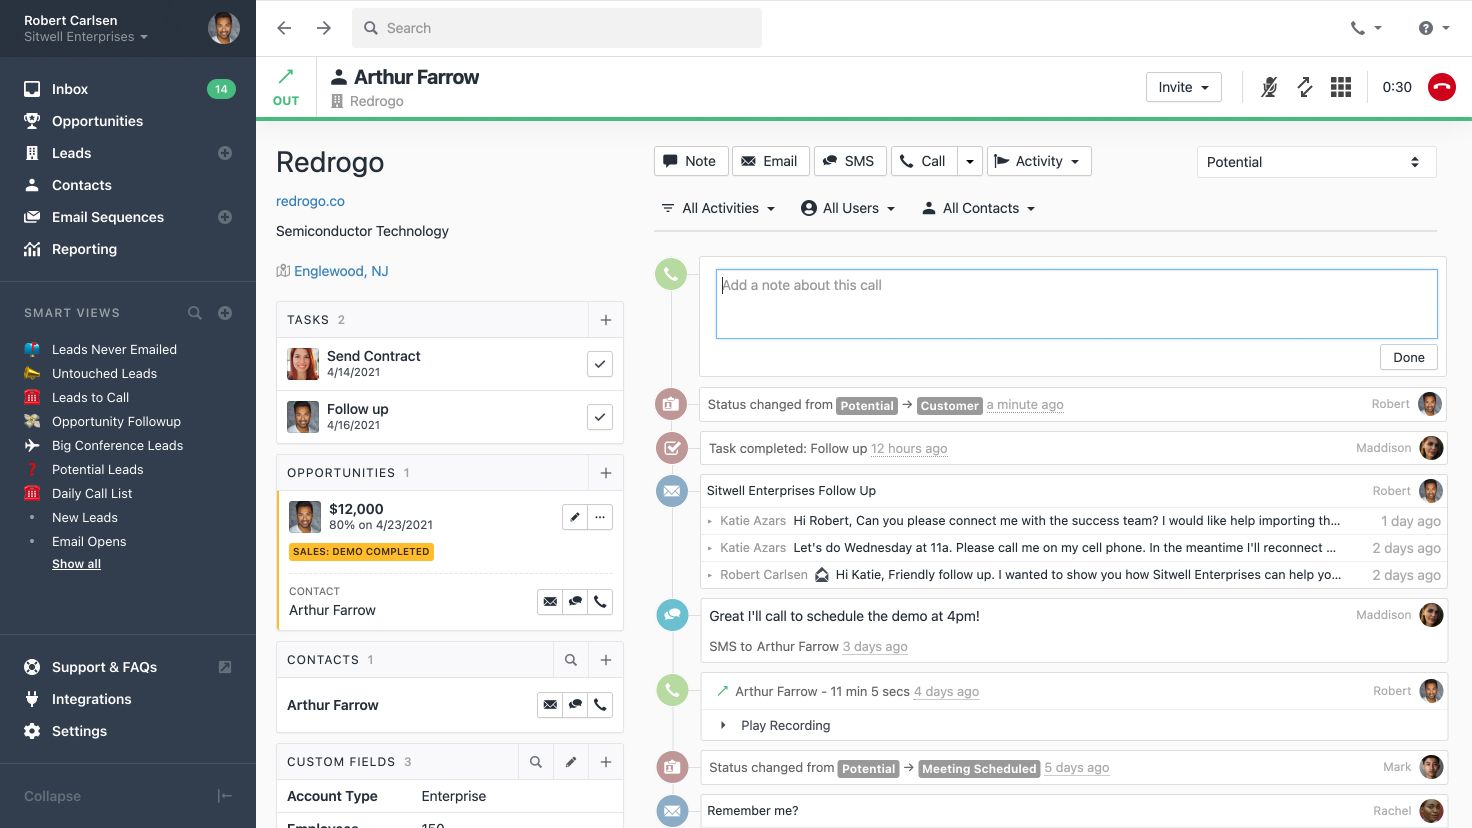The height and width of the screenshot is (828, 1472).
Task: Open the dialpad keypad for the call
Action: (x=1340, y=87)
